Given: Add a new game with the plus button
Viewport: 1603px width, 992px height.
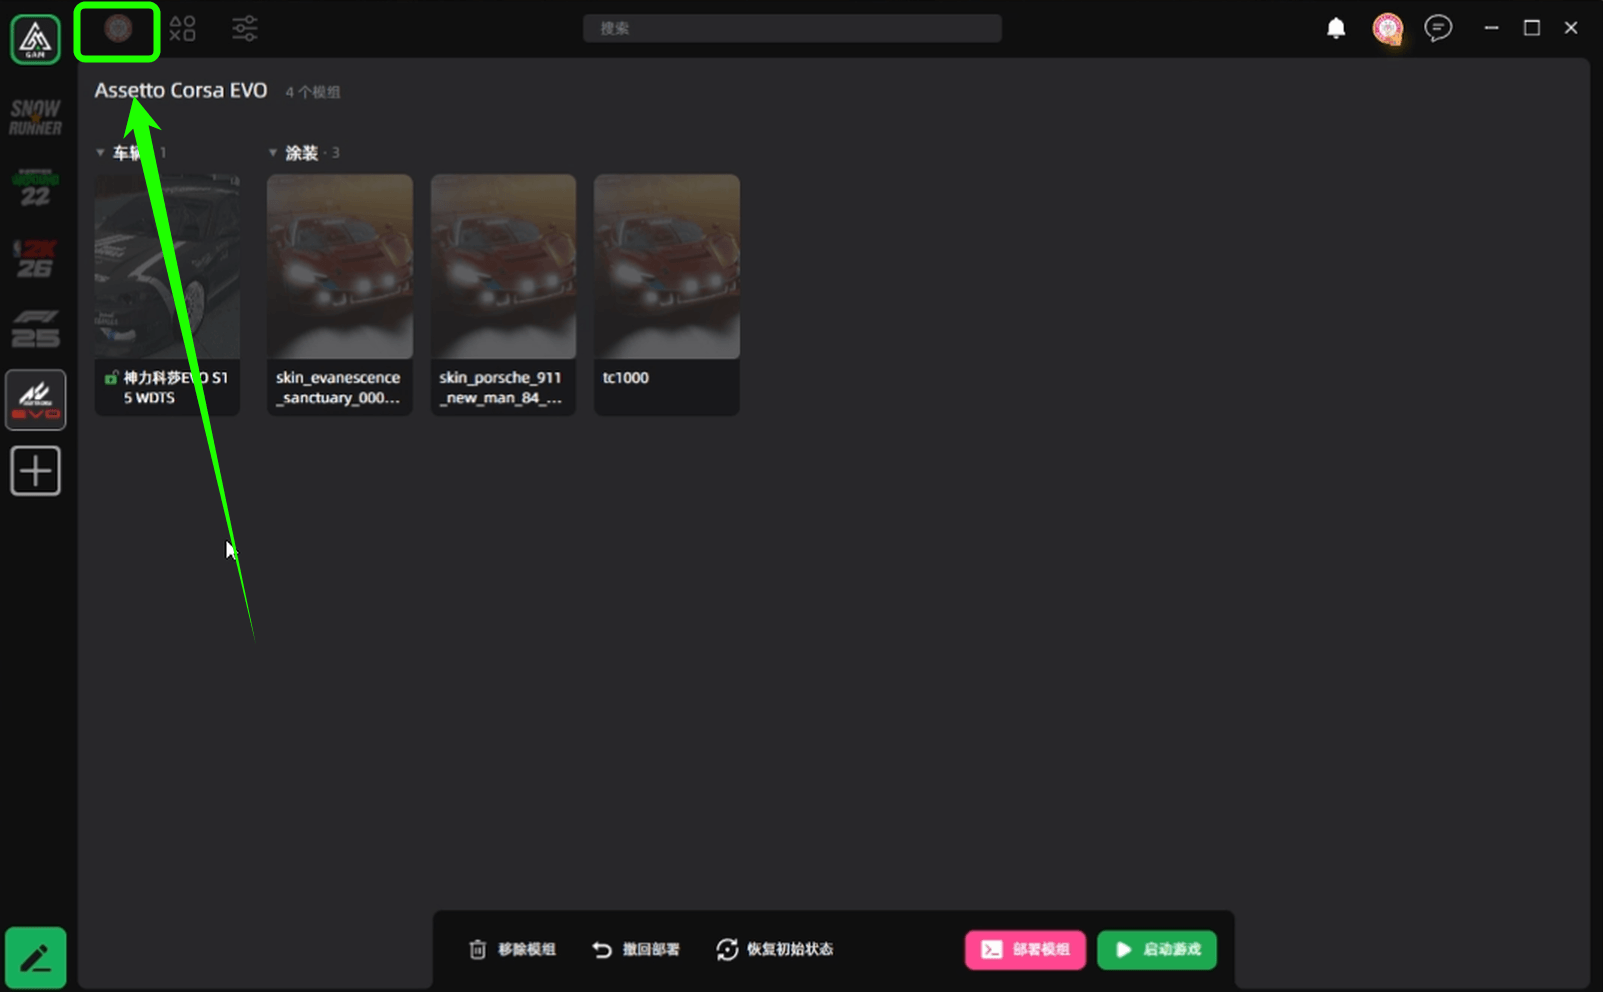Looking at the screenshot, I should (36, 471).
